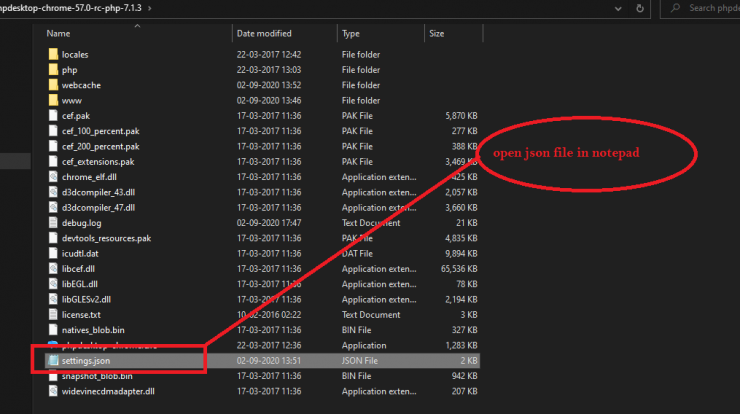This screenshot has width=740, height=414.
Task: Click the webcache folder icon
Action: [x=53, y=85]
